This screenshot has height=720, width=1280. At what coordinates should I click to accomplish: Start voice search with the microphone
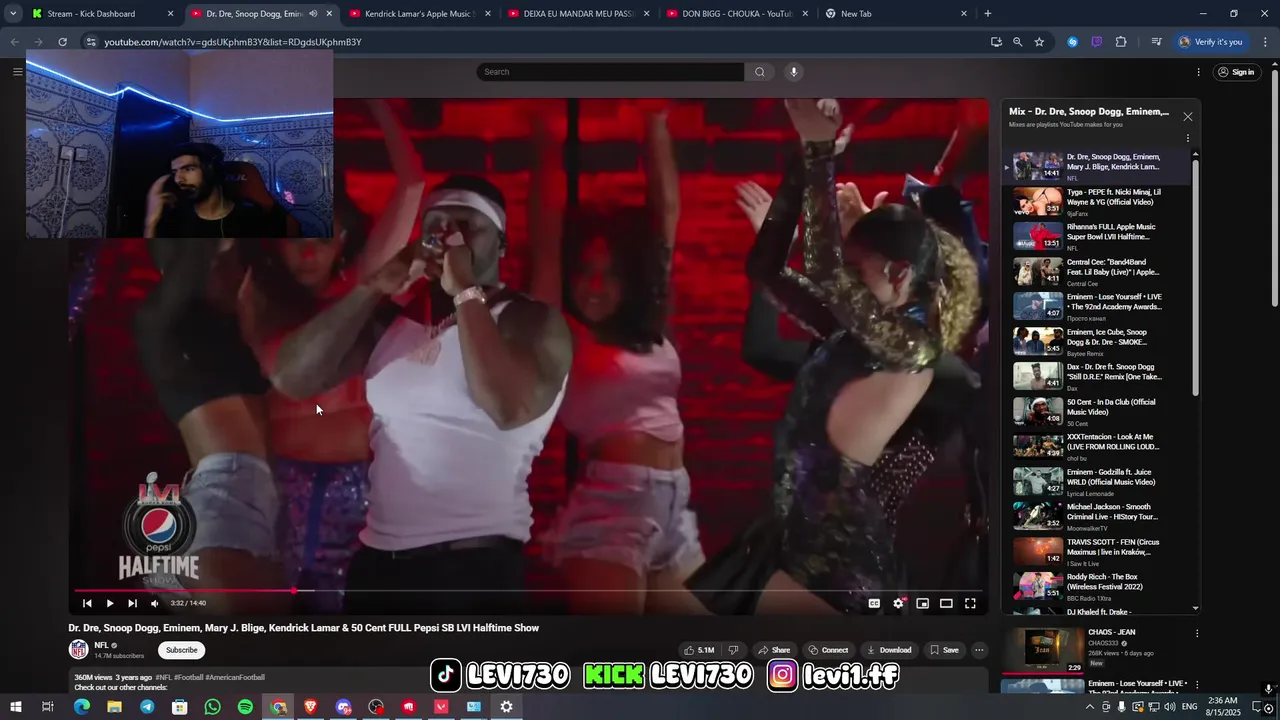(x=794, y=72)
